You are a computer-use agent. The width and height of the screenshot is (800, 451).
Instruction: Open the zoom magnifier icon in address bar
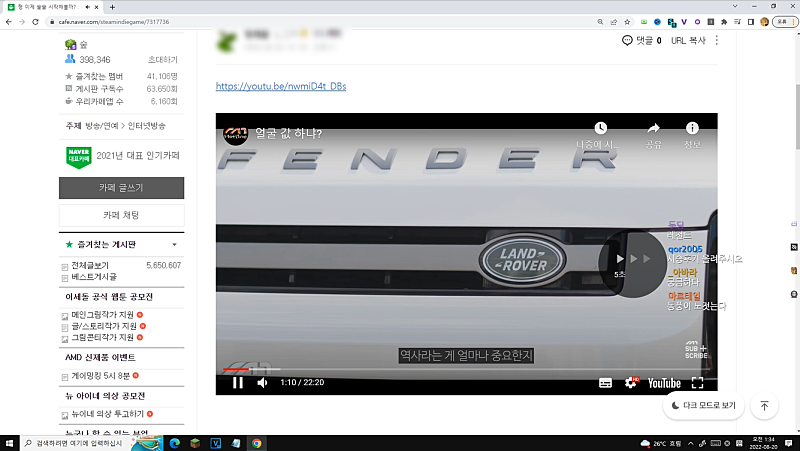click(x=601, y=22)
